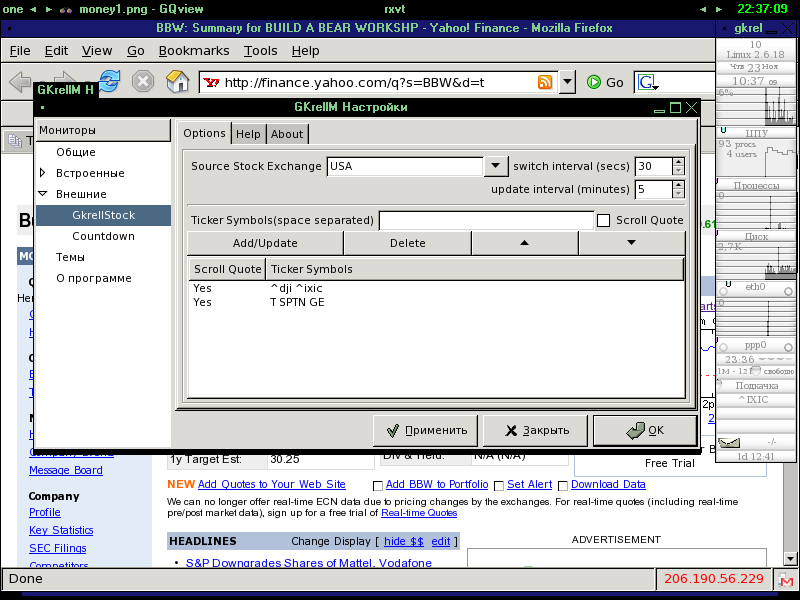Check the Add BBW to Portfolio checkbox
The height and width of the screenshot is (600, 800).
pyautogui.click(x=378, y=486)
